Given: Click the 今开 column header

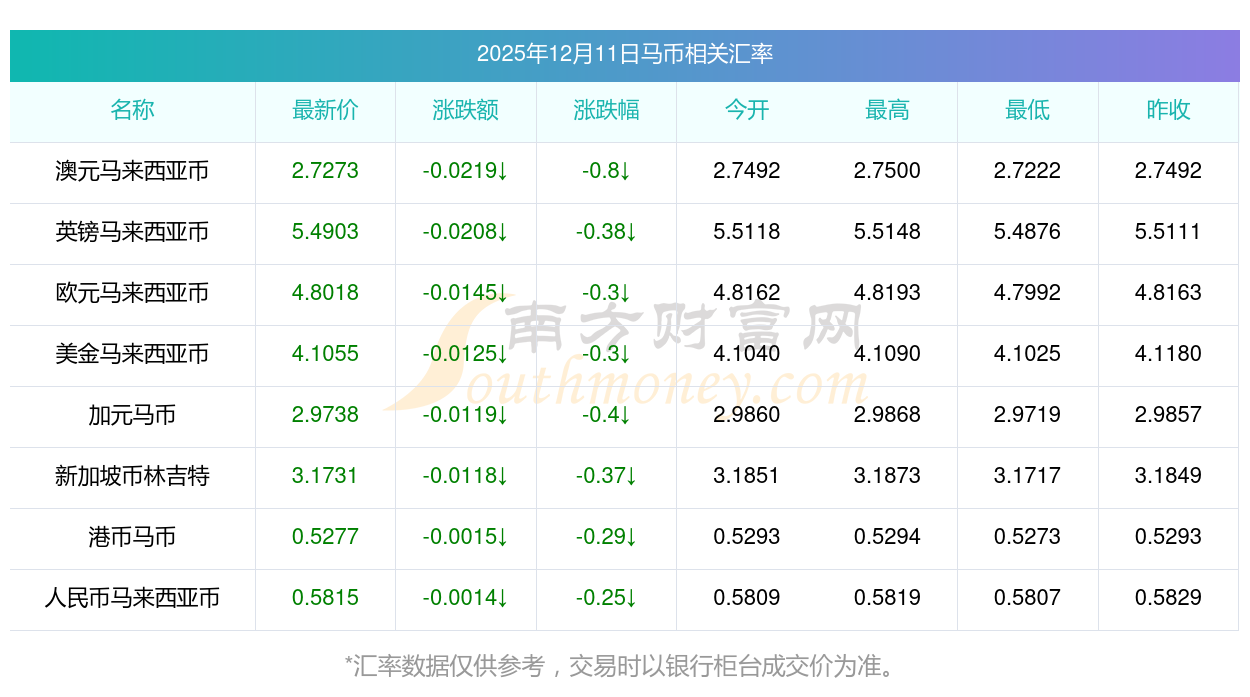Looking at the screenshot, I should point(746,110).
